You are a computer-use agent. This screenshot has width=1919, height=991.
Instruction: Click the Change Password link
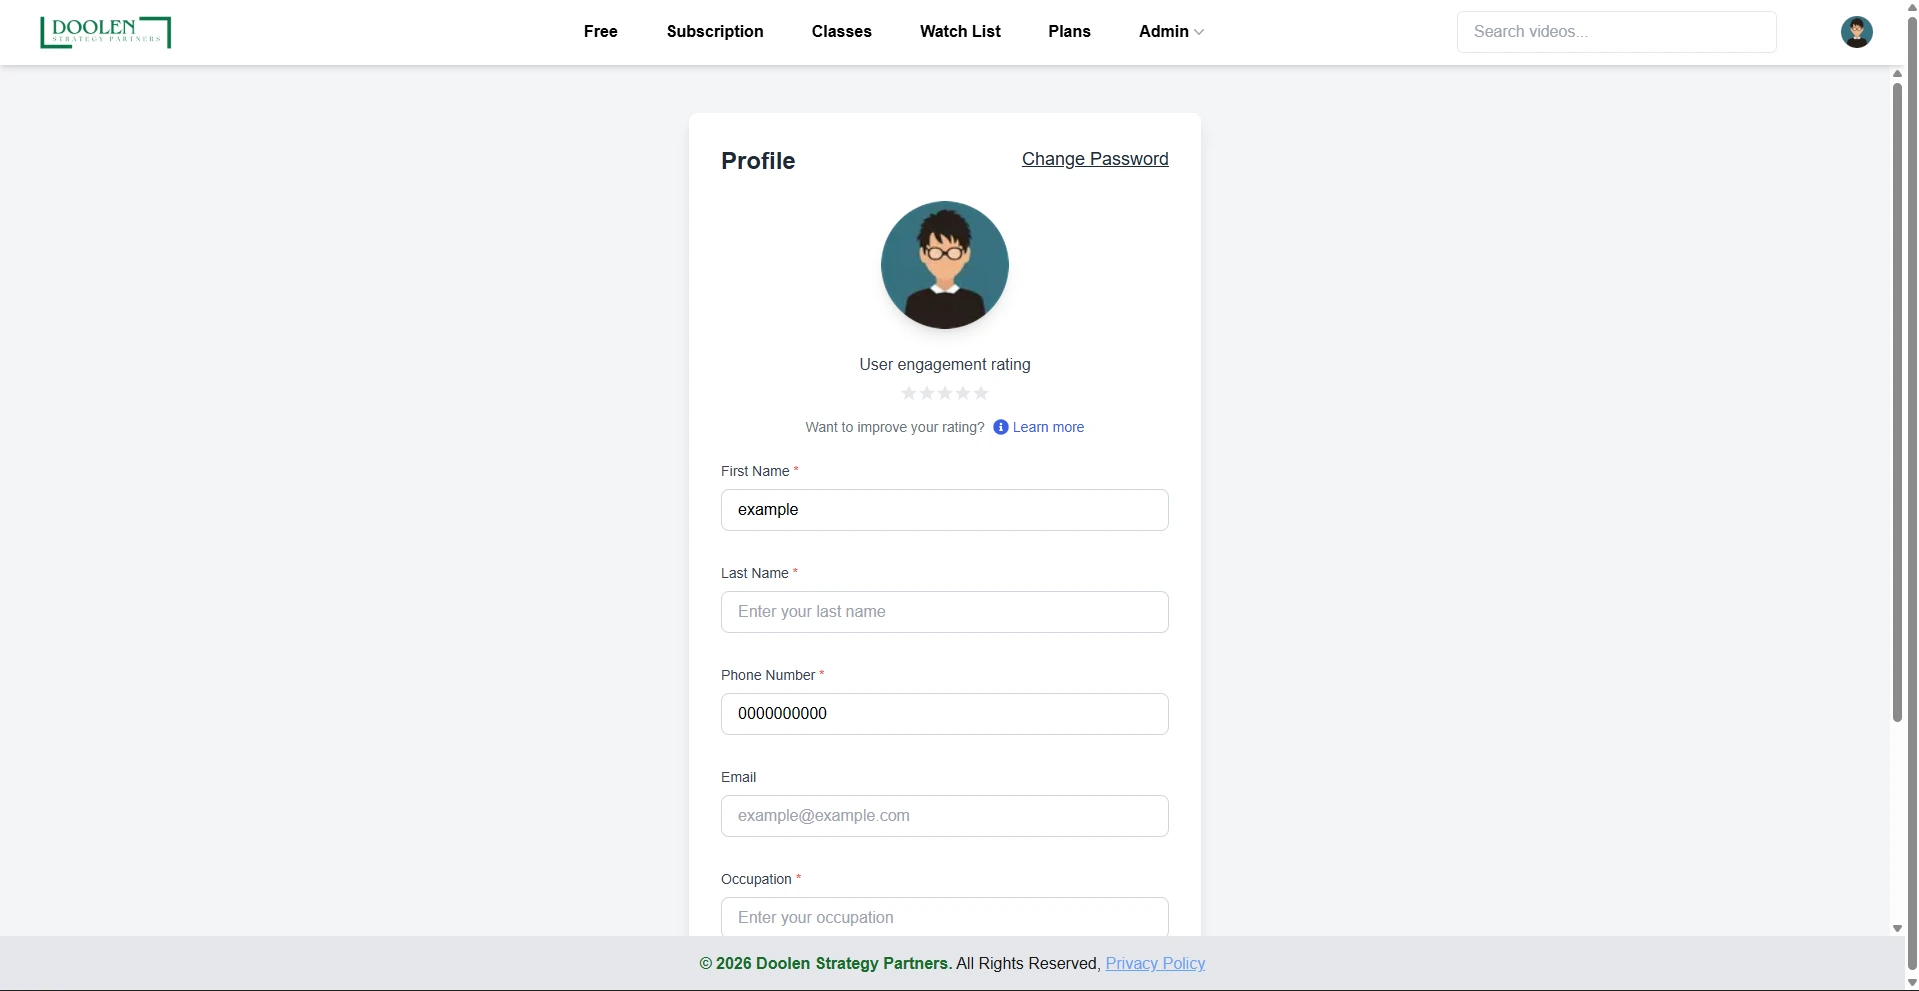1095,159
